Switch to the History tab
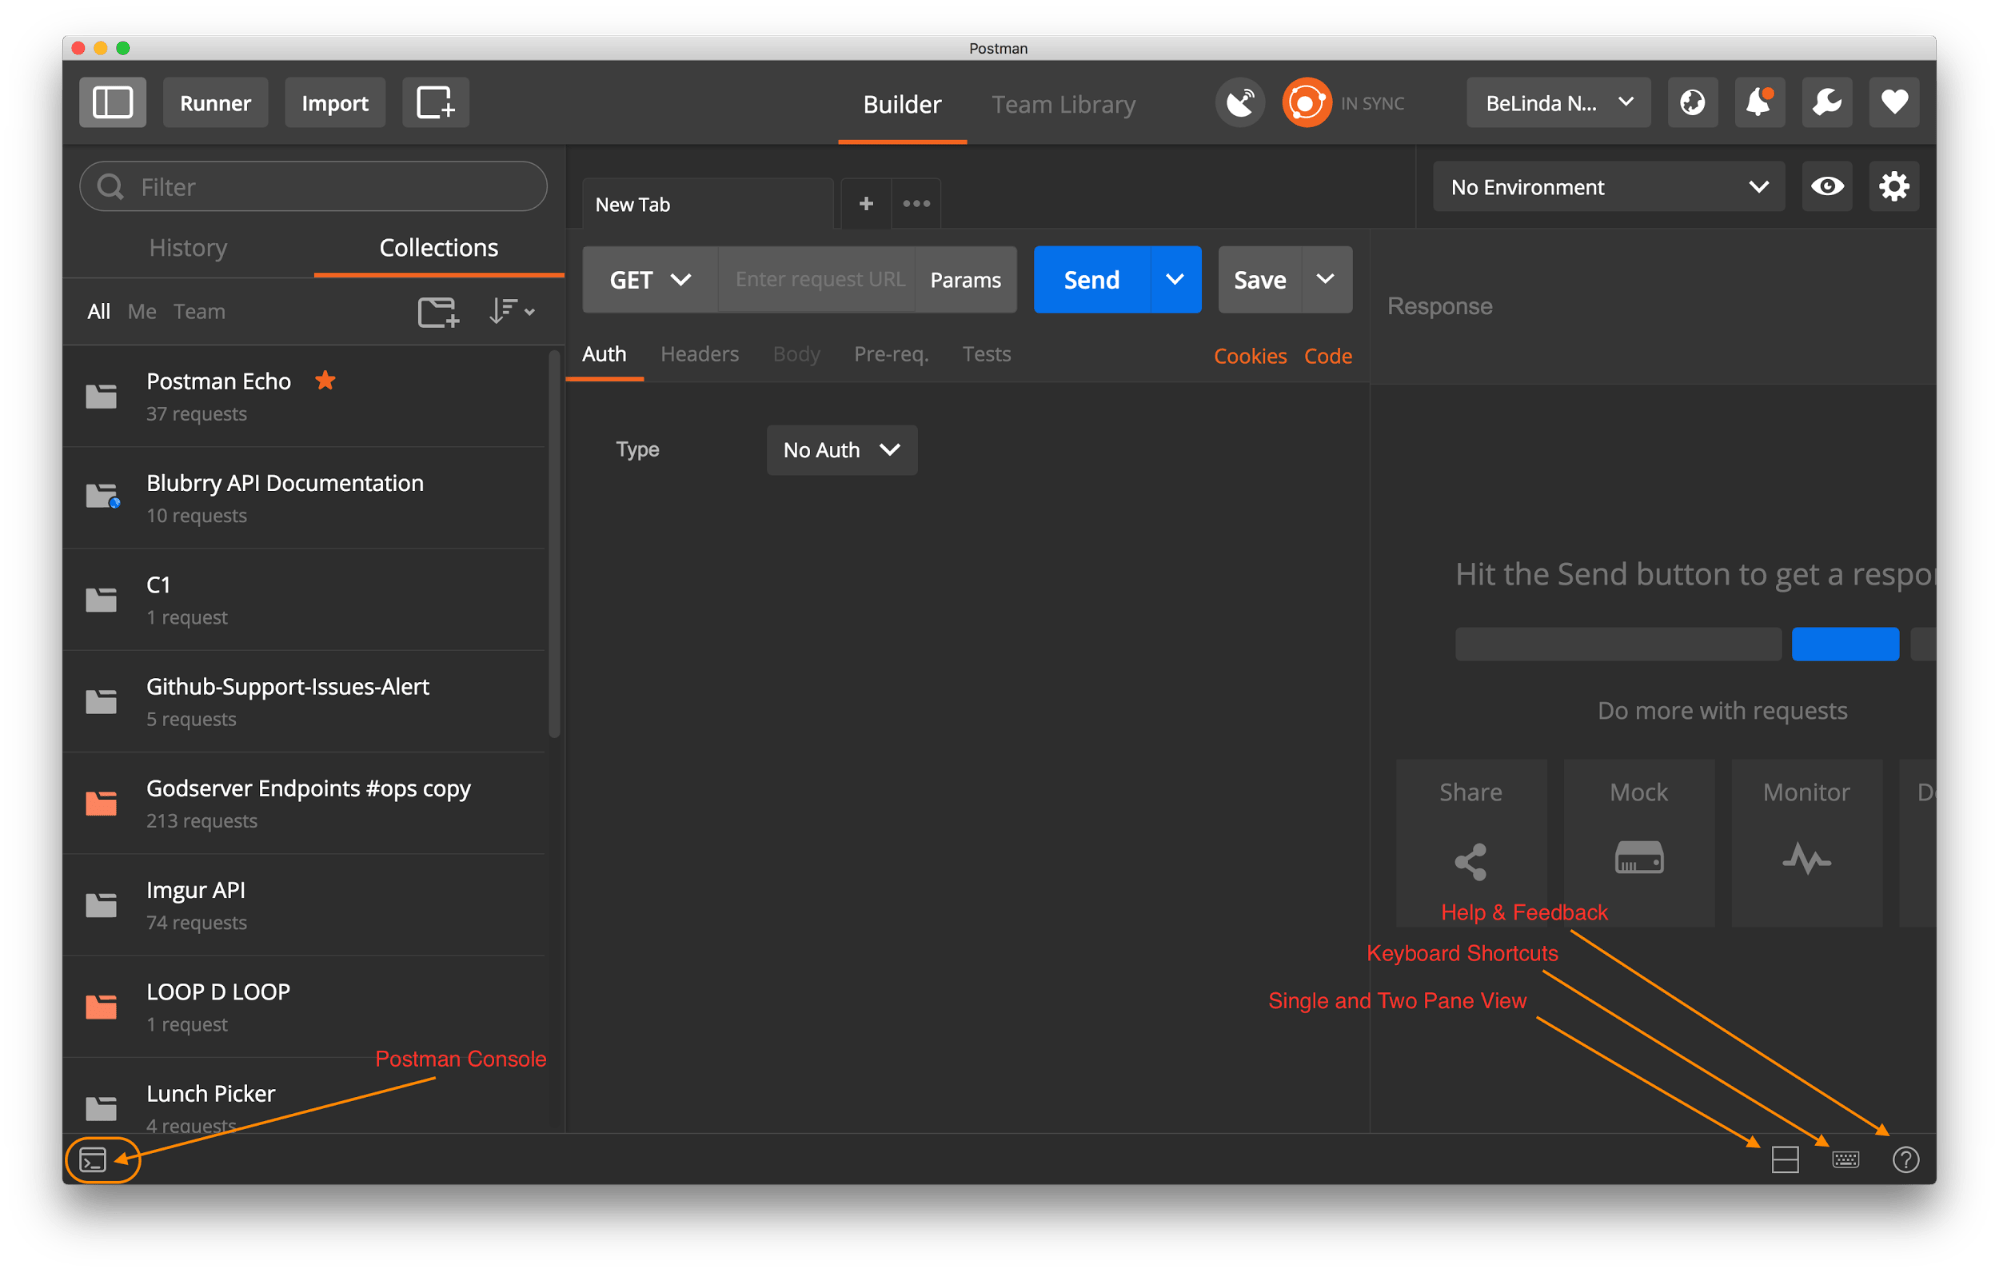1999x1274 pixels. (x=188, y=248)
